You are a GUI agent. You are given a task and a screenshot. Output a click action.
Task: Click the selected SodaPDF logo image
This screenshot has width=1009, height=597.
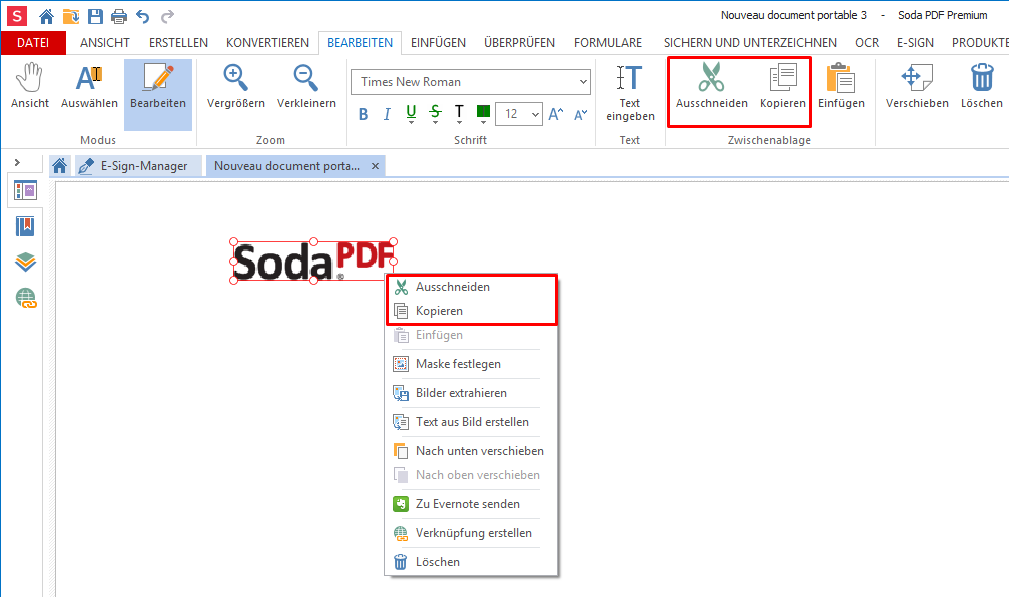(x=313, y=261)
